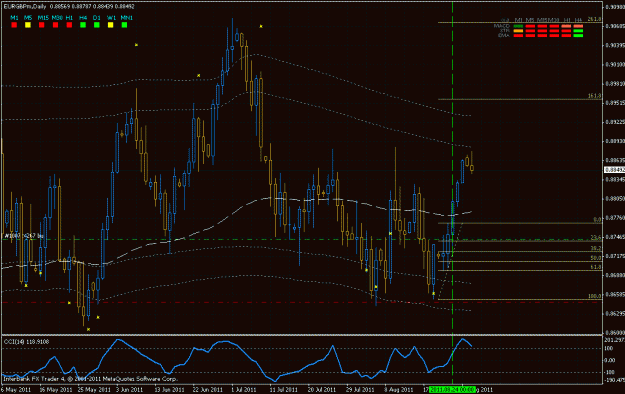
Task: Click the 8 Aug 2011 date label
Action: 399,390
